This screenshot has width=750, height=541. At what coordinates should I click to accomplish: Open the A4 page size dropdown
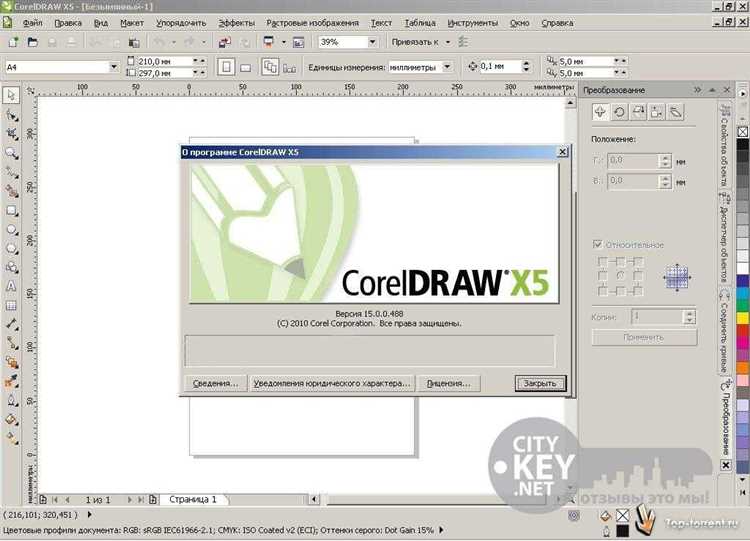113,67
